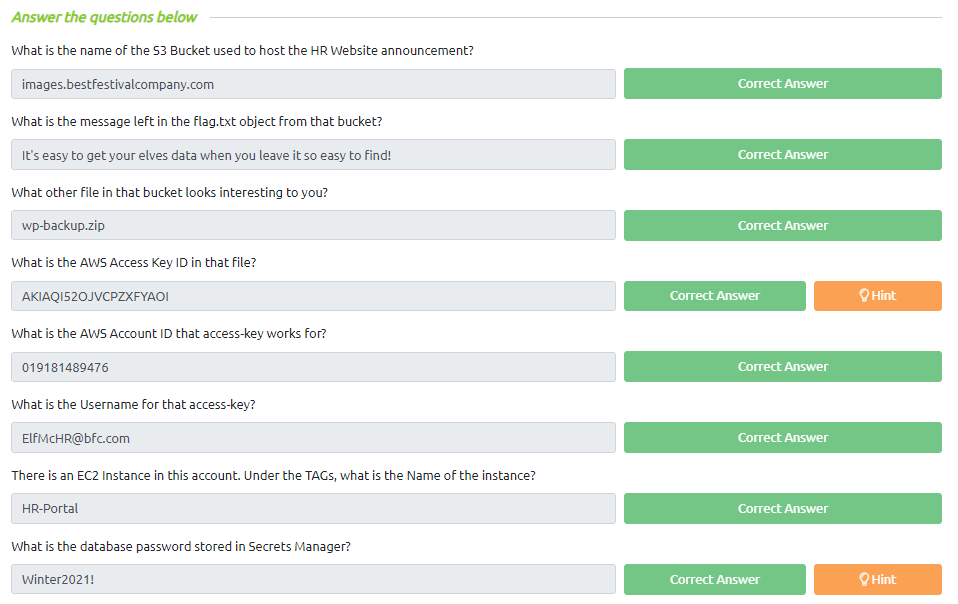Click the lightbulb icon on the Secrets Manager Hint

coord(864,579)
